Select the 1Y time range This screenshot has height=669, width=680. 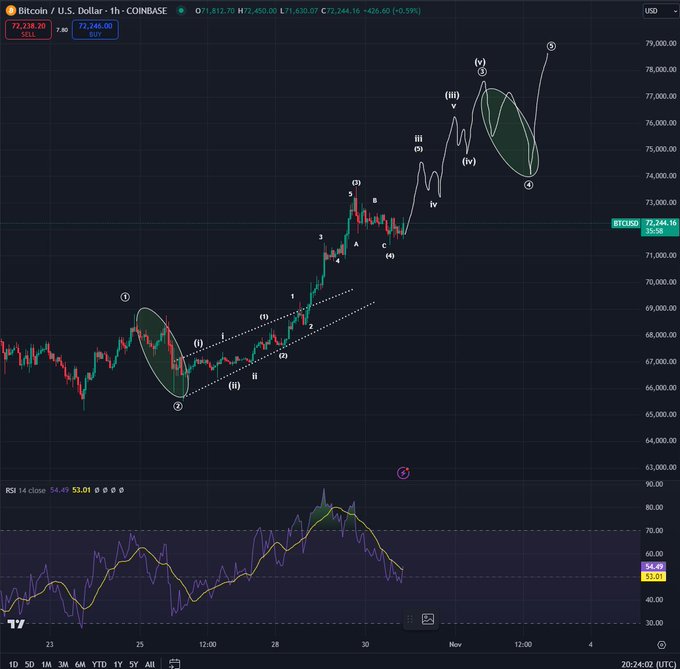coord(118,664)
